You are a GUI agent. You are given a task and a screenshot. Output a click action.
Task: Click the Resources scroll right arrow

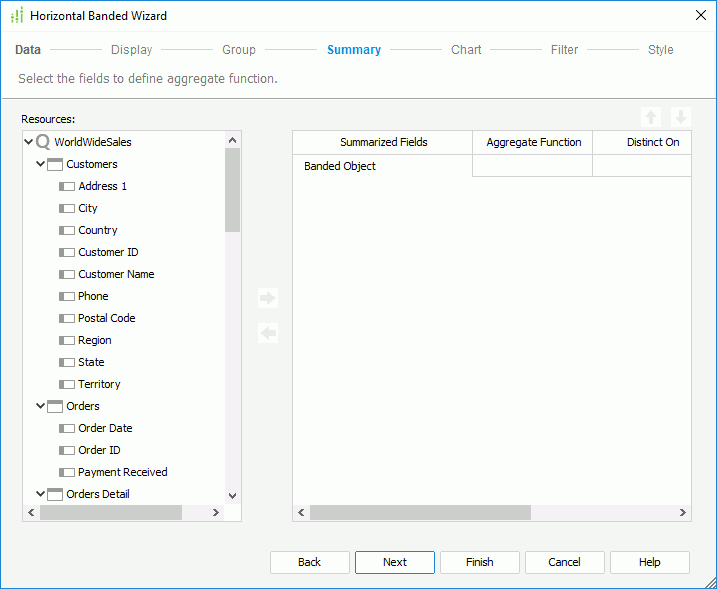[216, 513]
